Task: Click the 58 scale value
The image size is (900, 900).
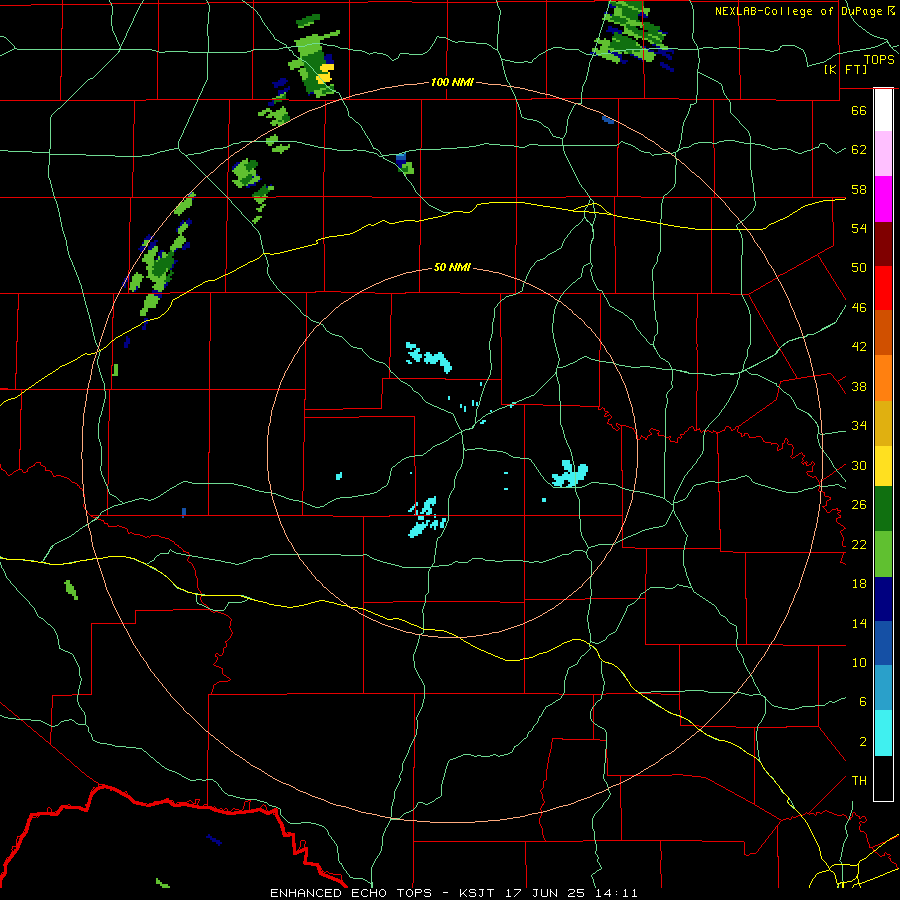Action: pos(859,189)
